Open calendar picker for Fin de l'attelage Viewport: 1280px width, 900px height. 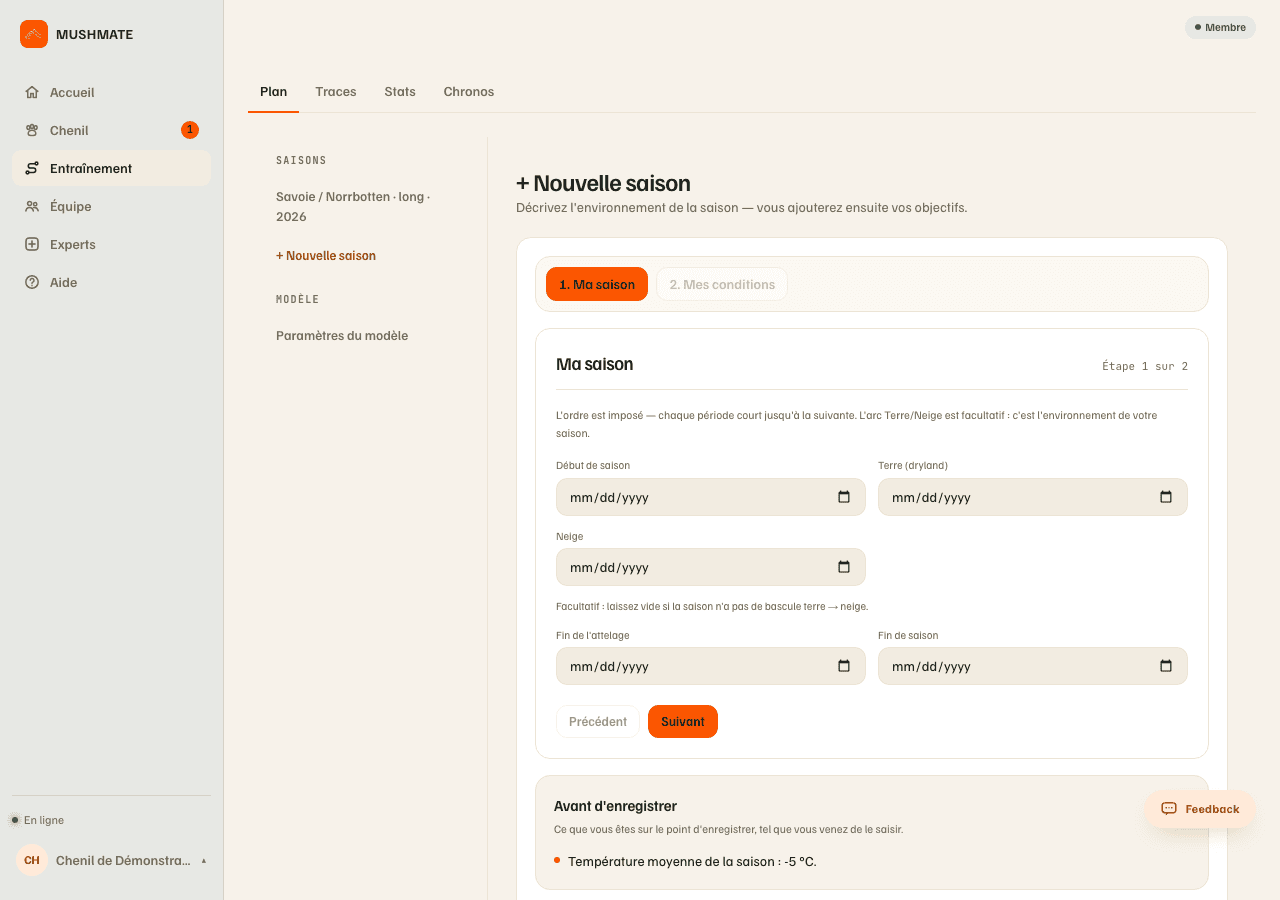pos(844,666)
